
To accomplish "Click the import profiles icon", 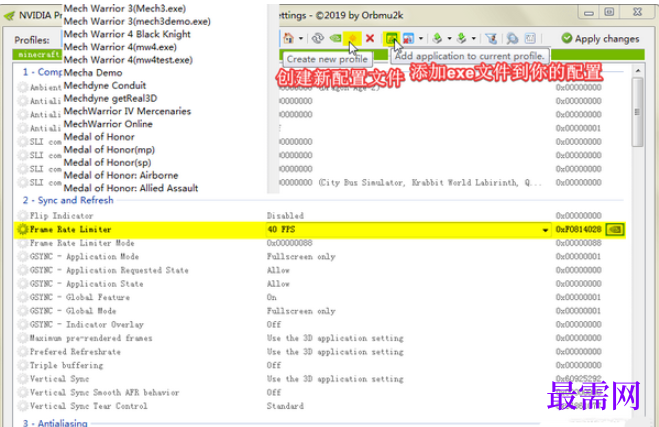I will [x=461, y=38].
